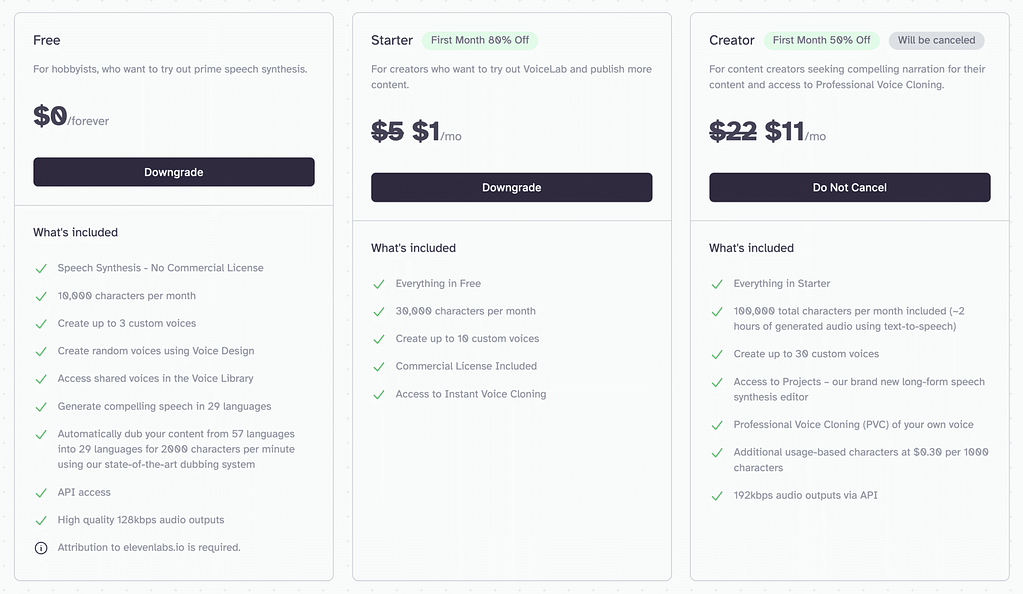
Task: Click the Starter First Month 80% Off badge
Action: click(480, 41)
